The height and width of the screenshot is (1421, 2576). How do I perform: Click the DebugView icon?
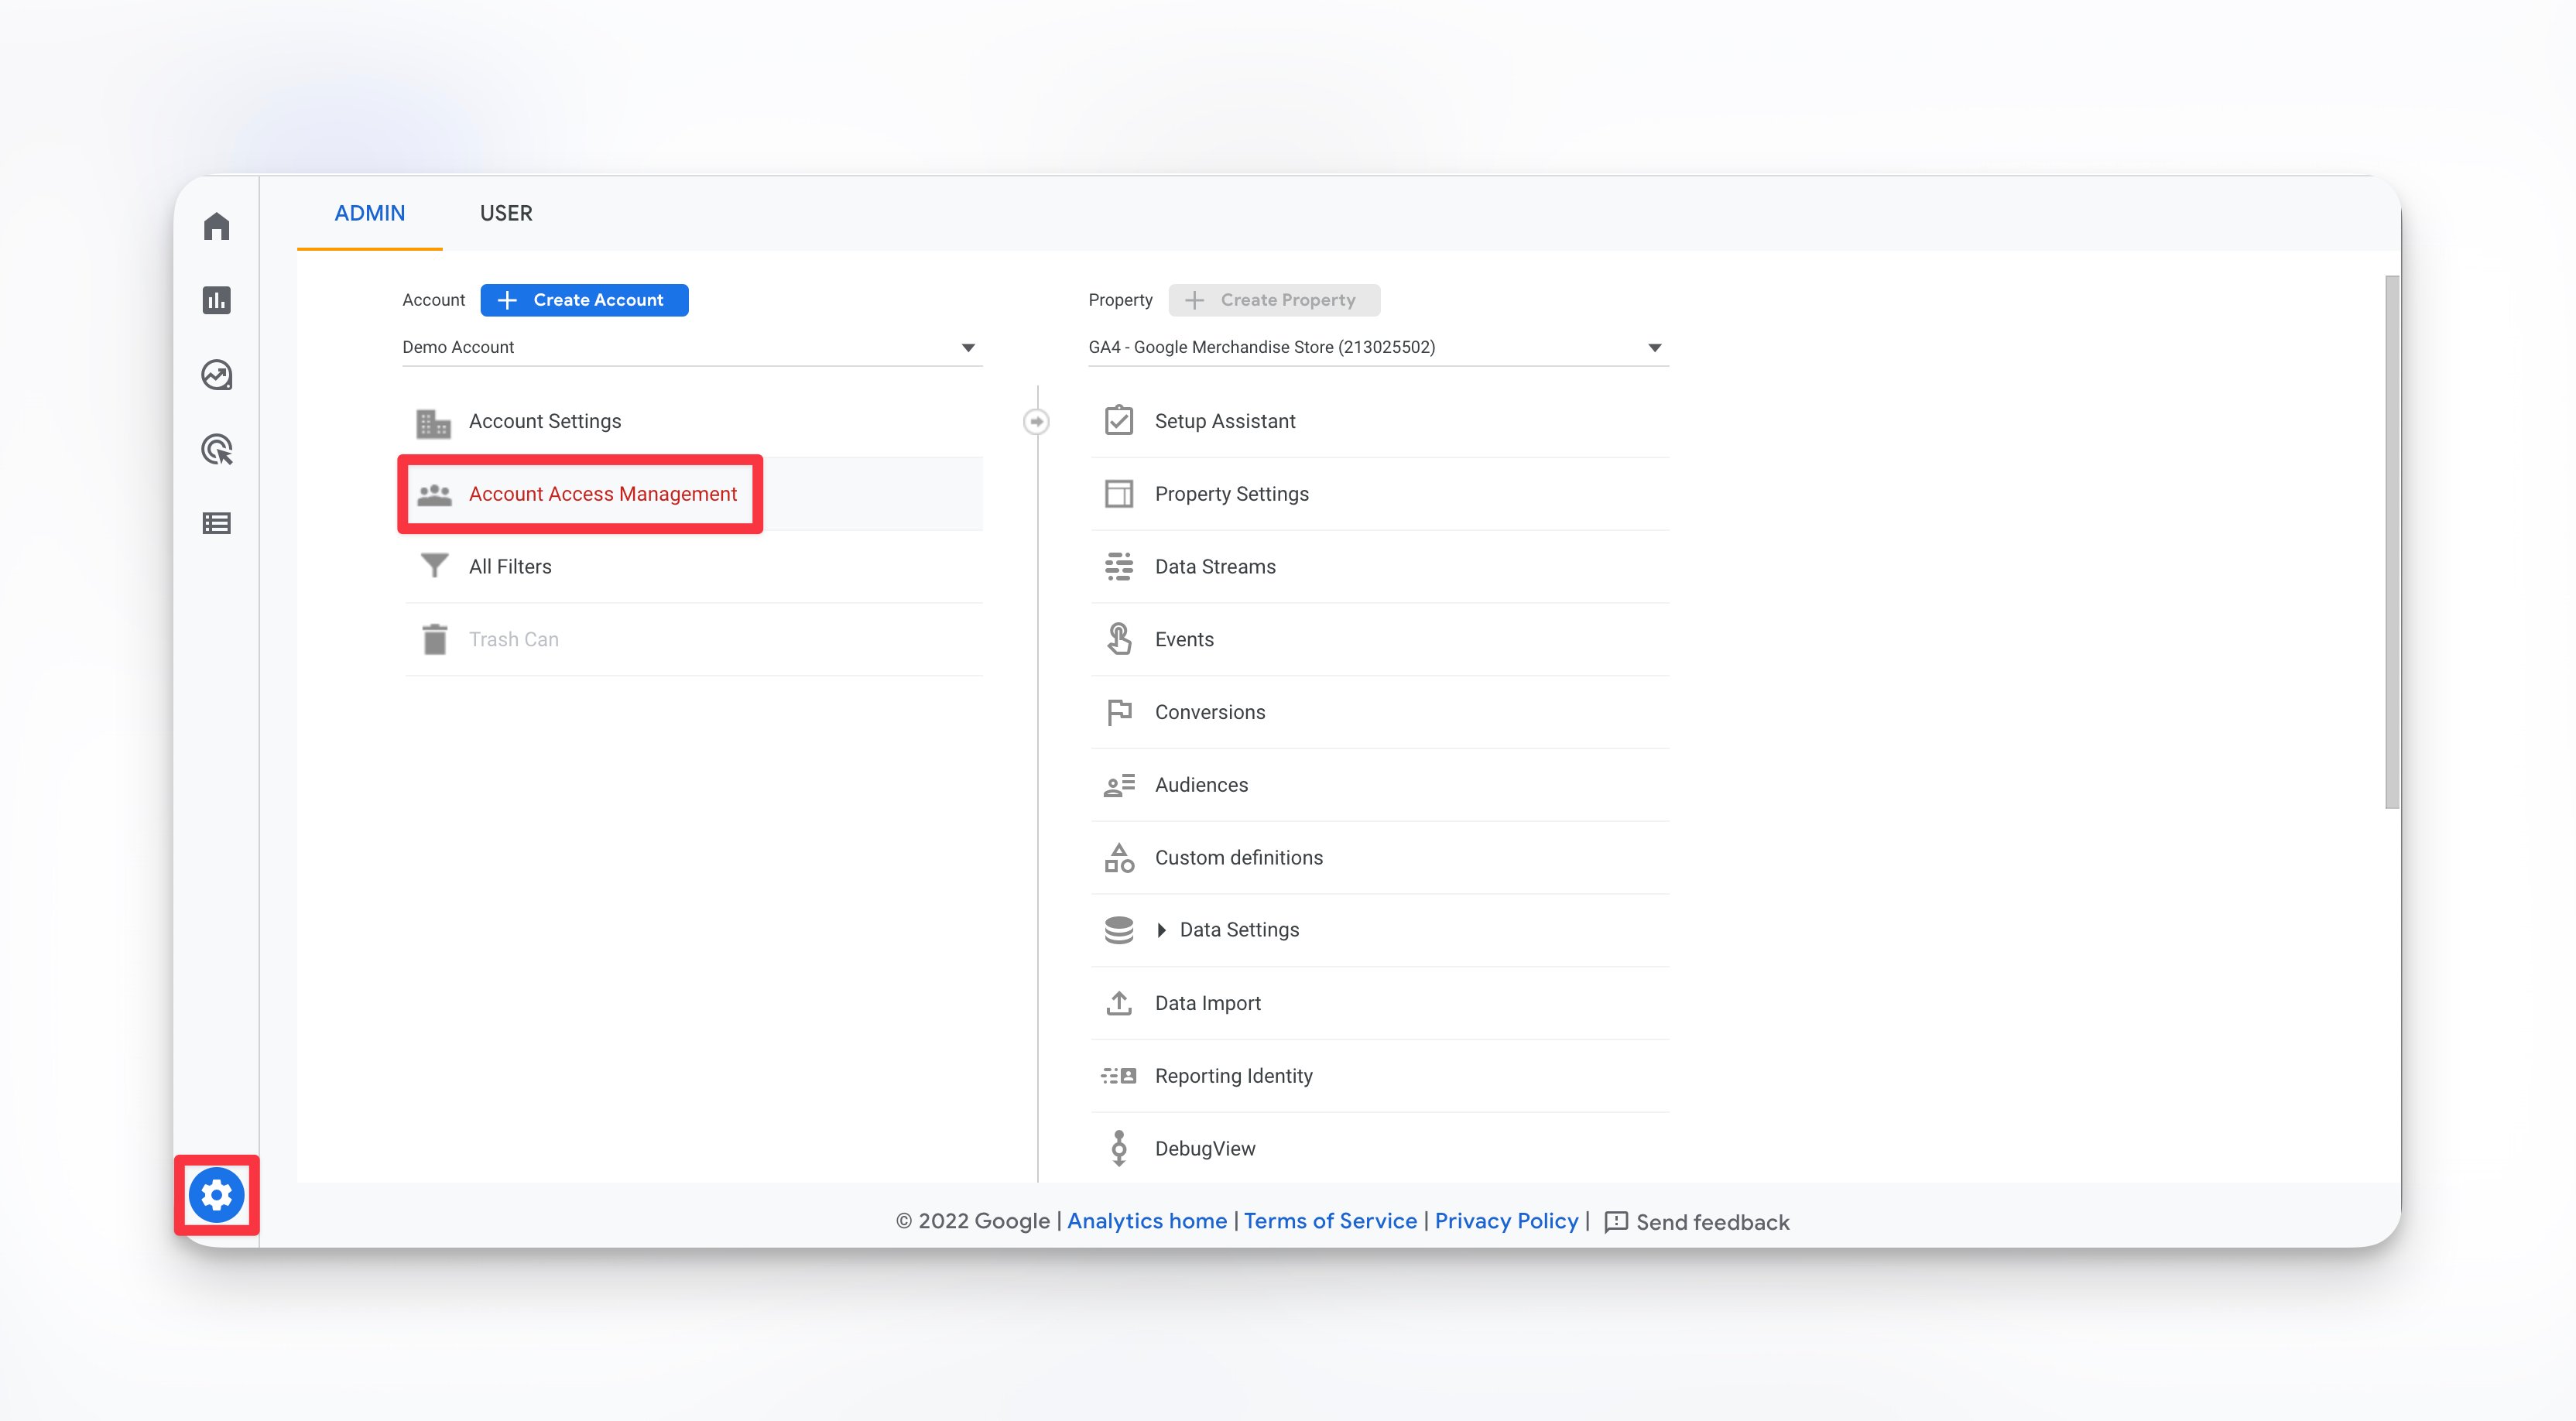1119,1148
